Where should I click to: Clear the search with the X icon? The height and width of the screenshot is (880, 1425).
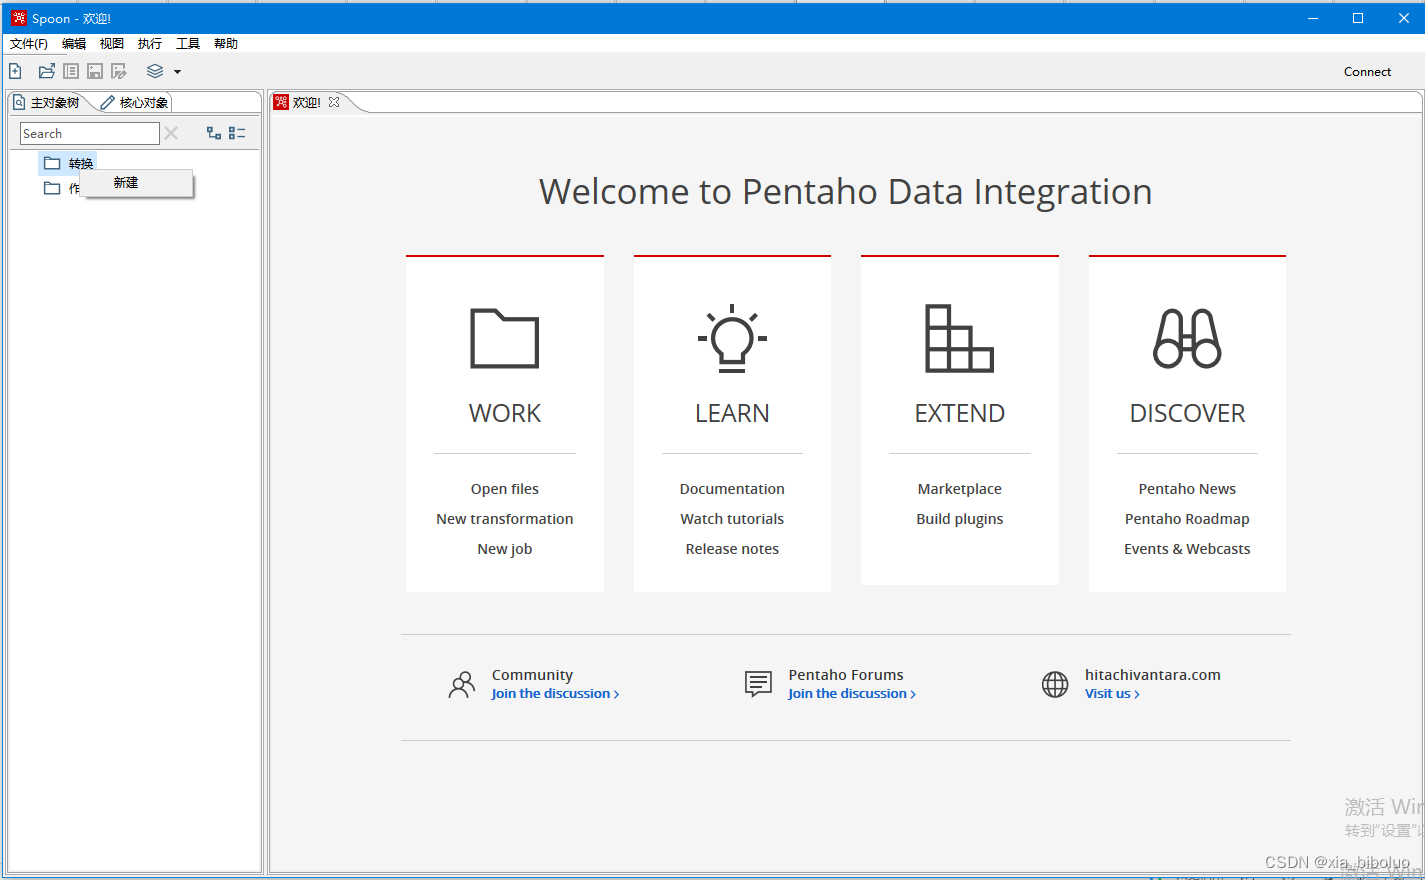pyautogui.click(x=171, y=133)
